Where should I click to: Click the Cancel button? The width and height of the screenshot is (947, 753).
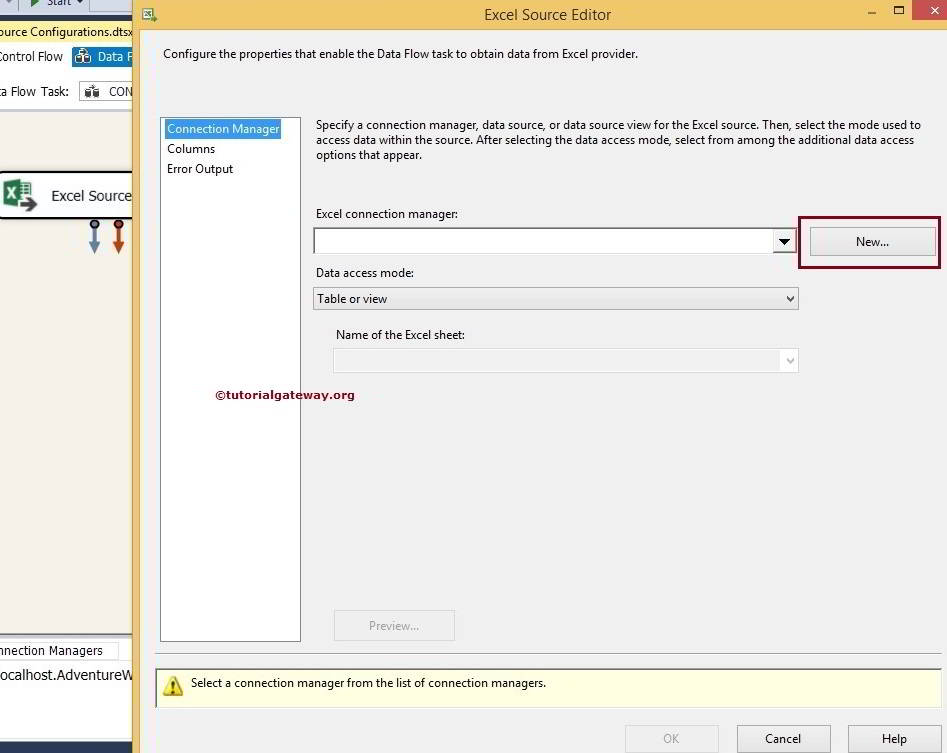pos(783,739)
